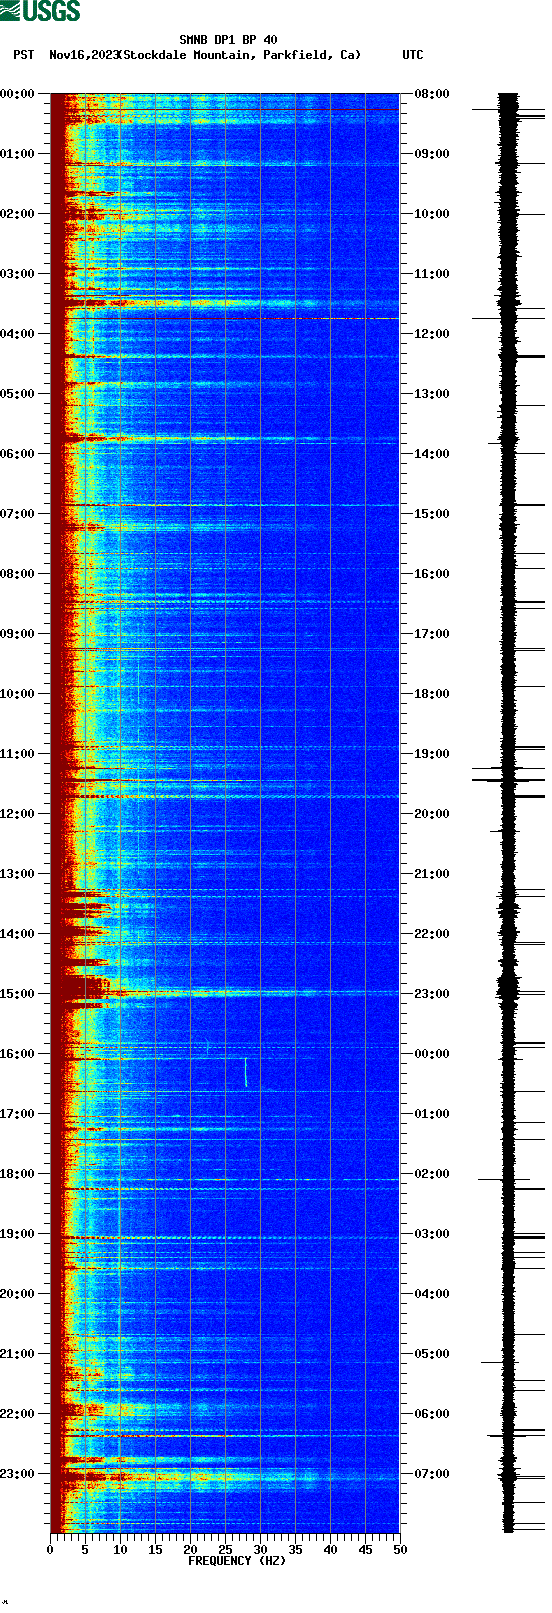
Task: Click the '50' Hz frequency tick label
Action: click(x=400, y=1550)
